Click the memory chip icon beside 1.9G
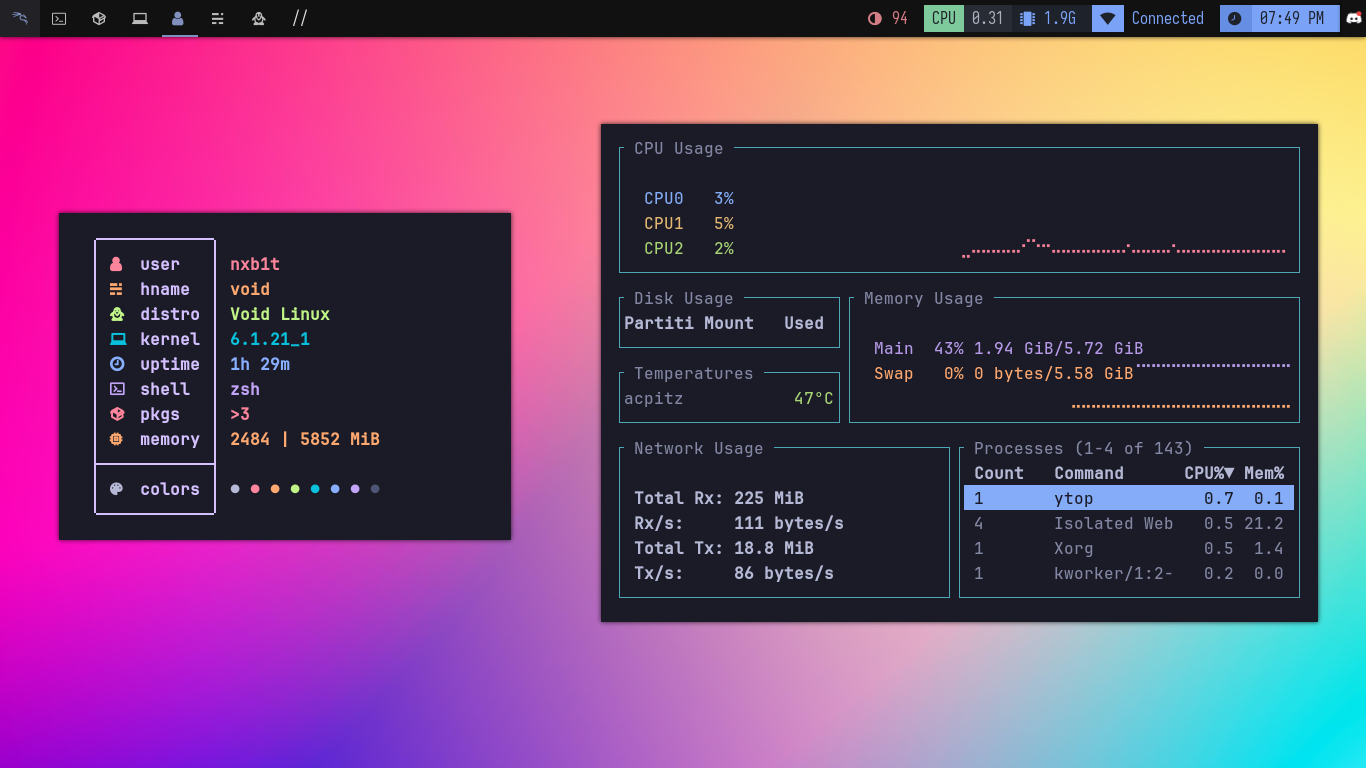This screenshot has width=1366, height=768. [x=1026, y=18]
